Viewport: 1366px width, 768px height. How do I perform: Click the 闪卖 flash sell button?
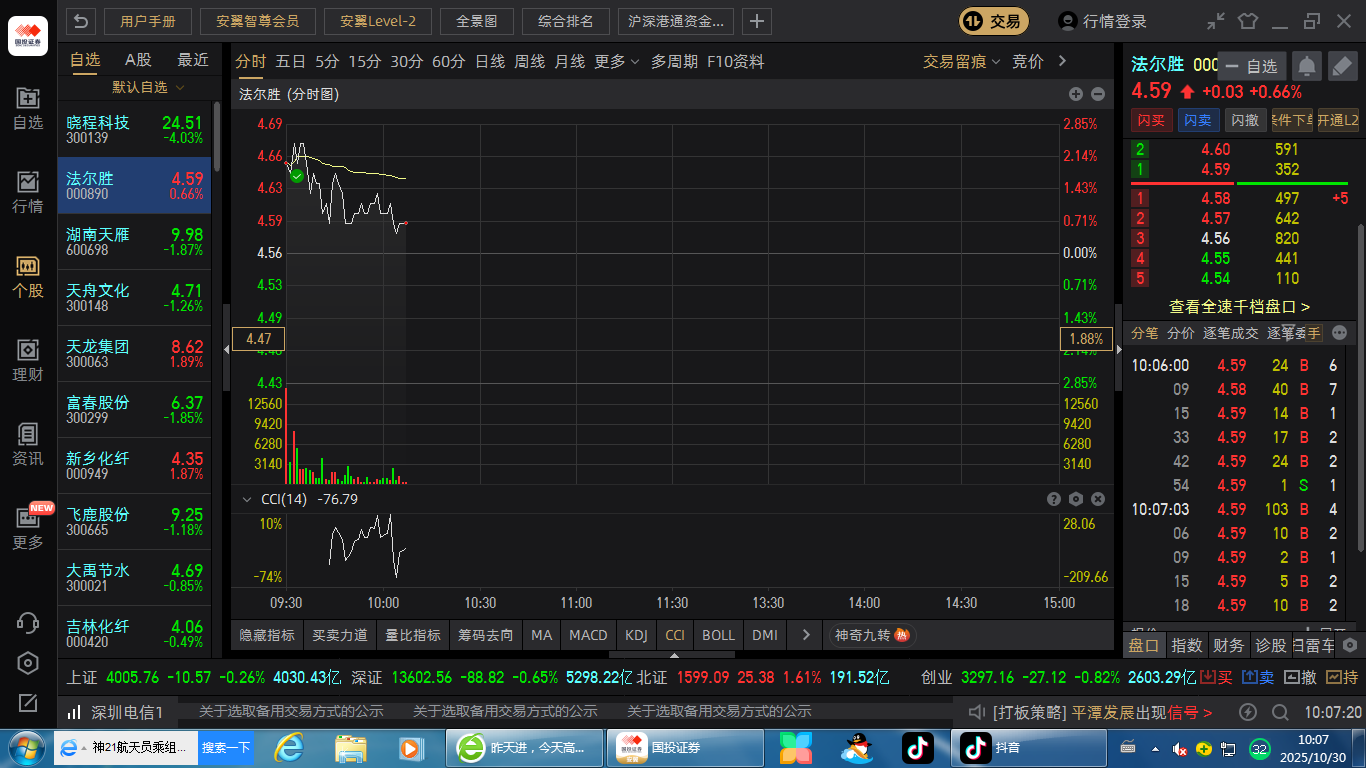(x=1197, y=120)
